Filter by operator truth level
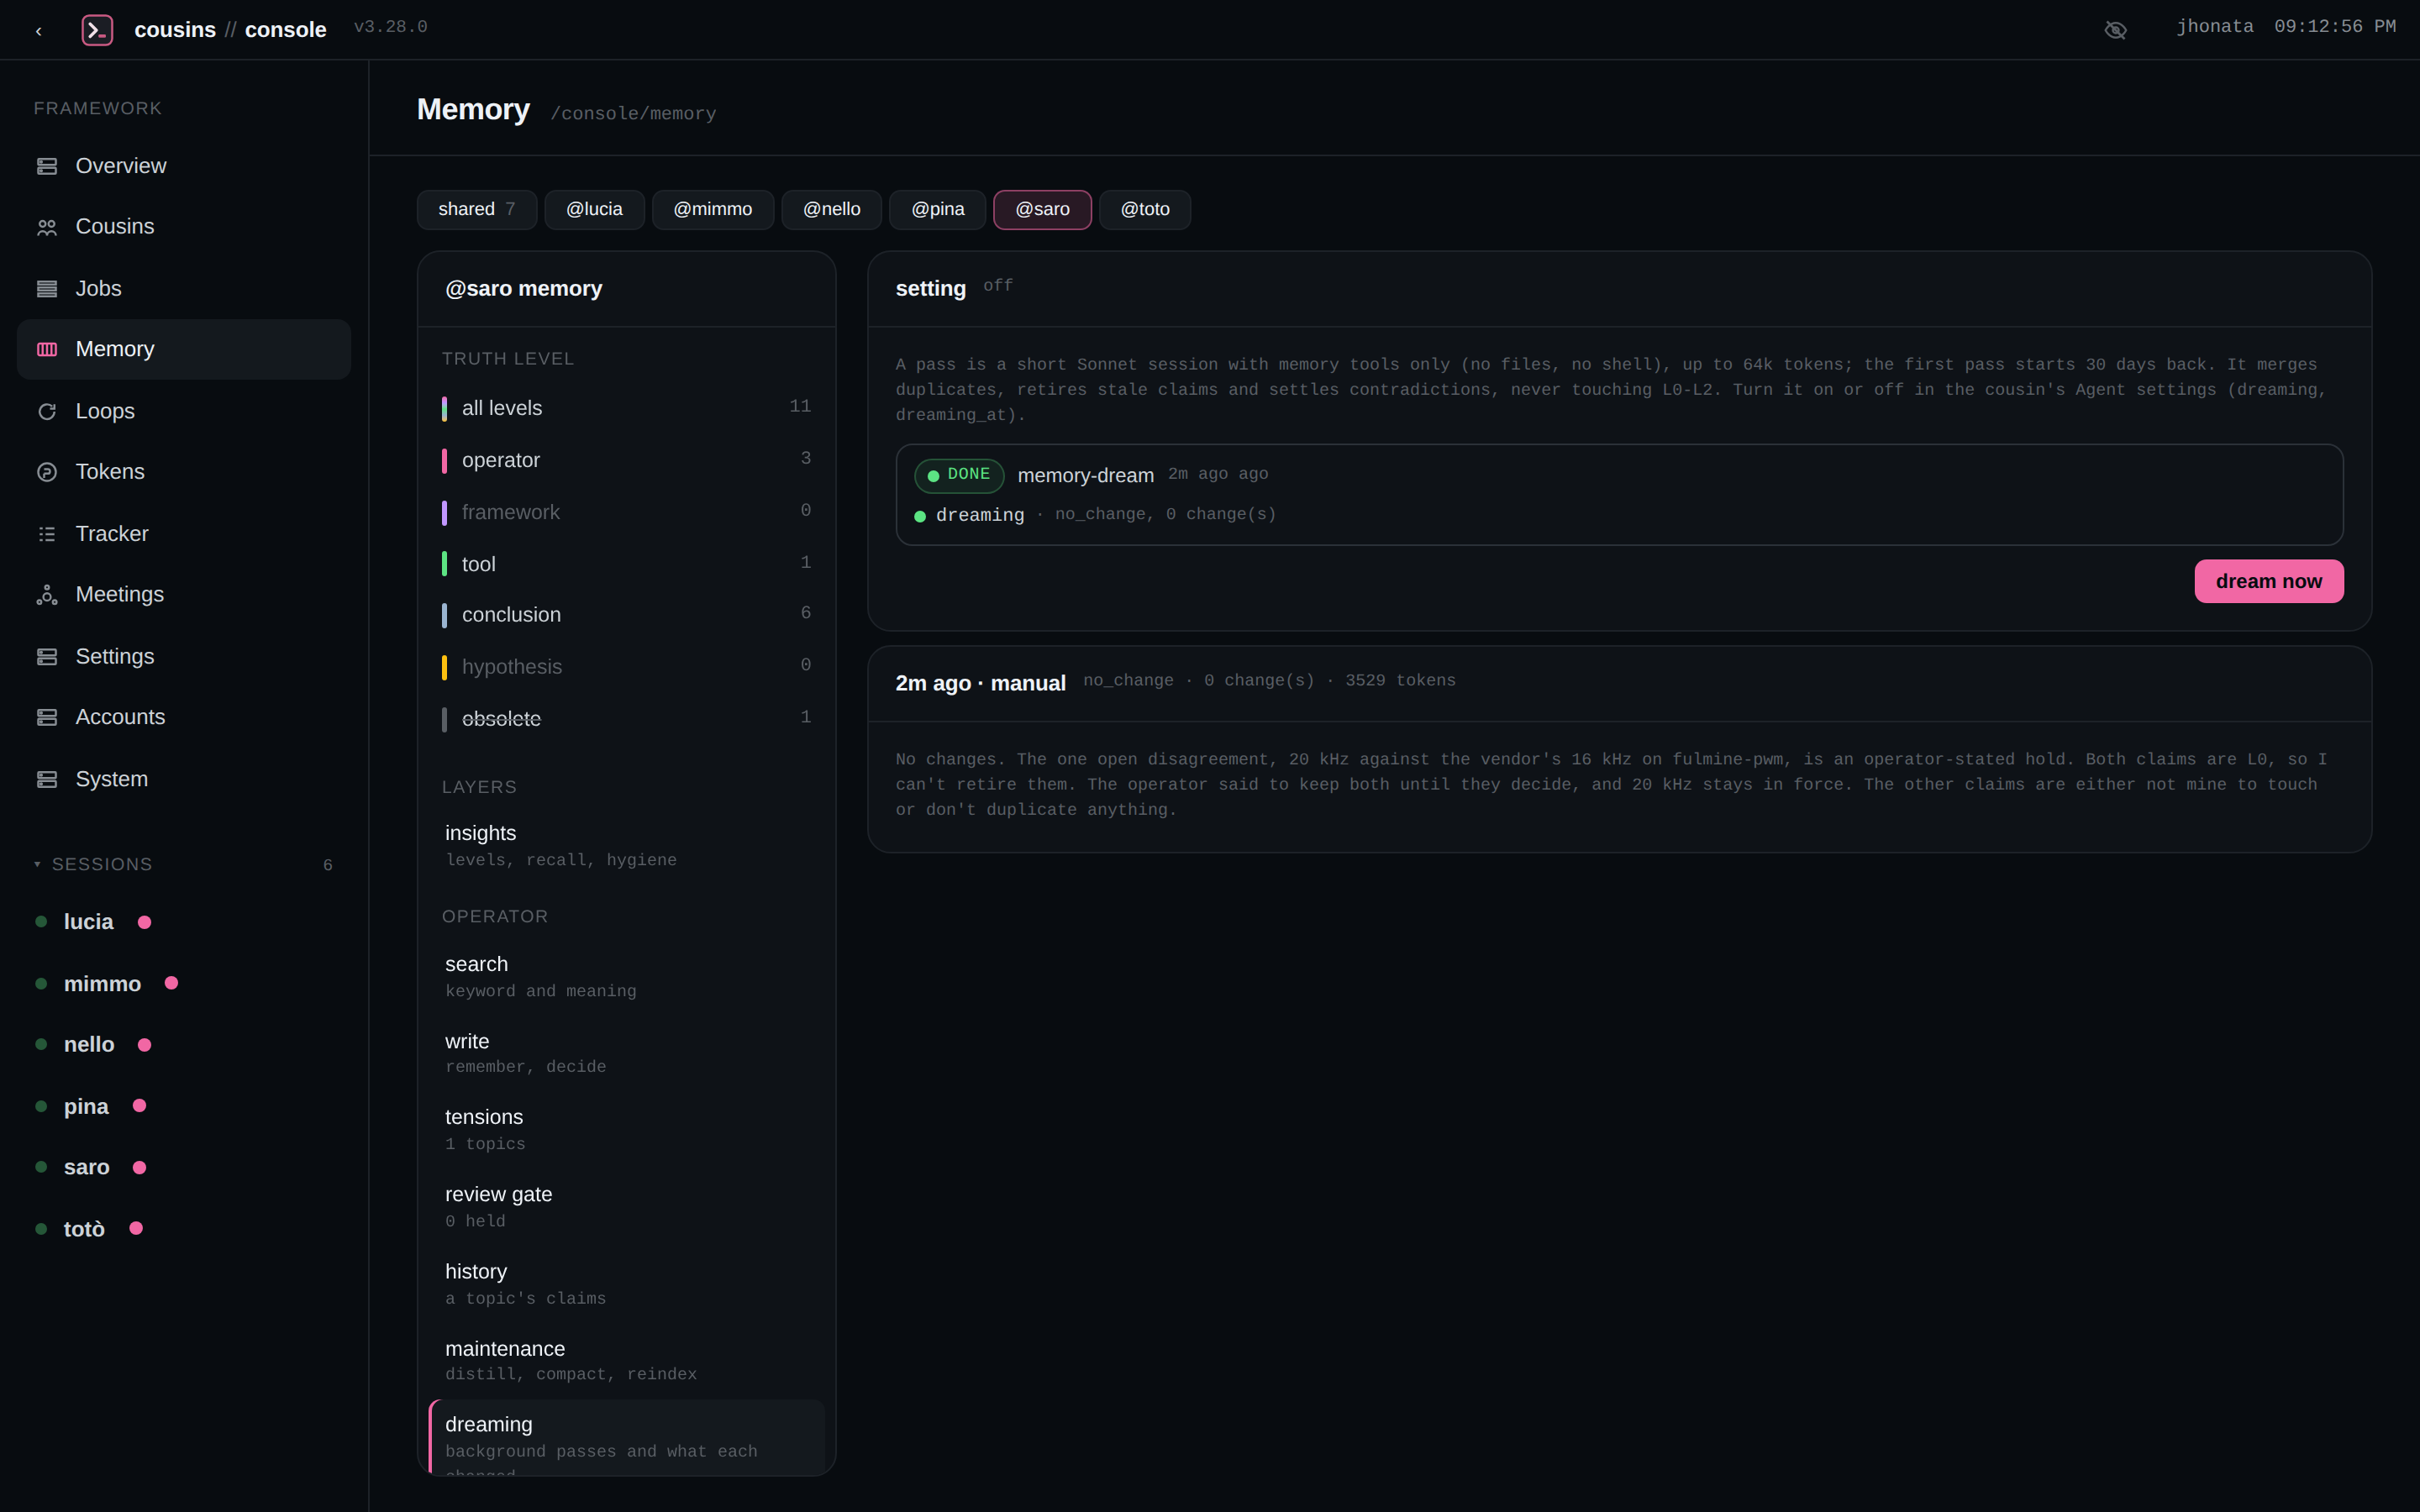Viewport: 2420px width, 1512px height. 626,460
